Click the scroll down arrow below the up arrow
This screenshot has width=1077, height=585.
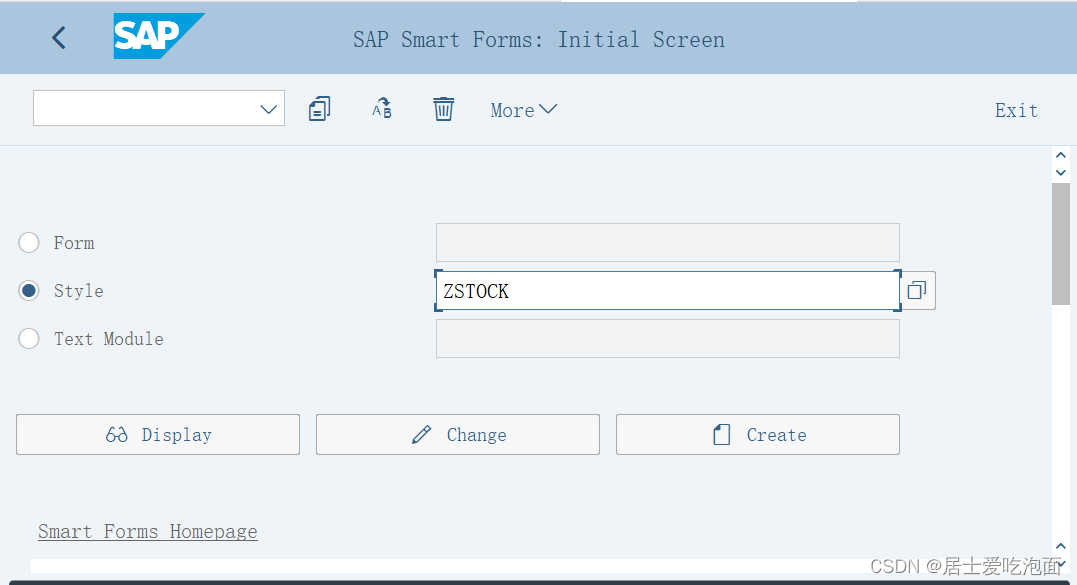[x=1061, y=172]
